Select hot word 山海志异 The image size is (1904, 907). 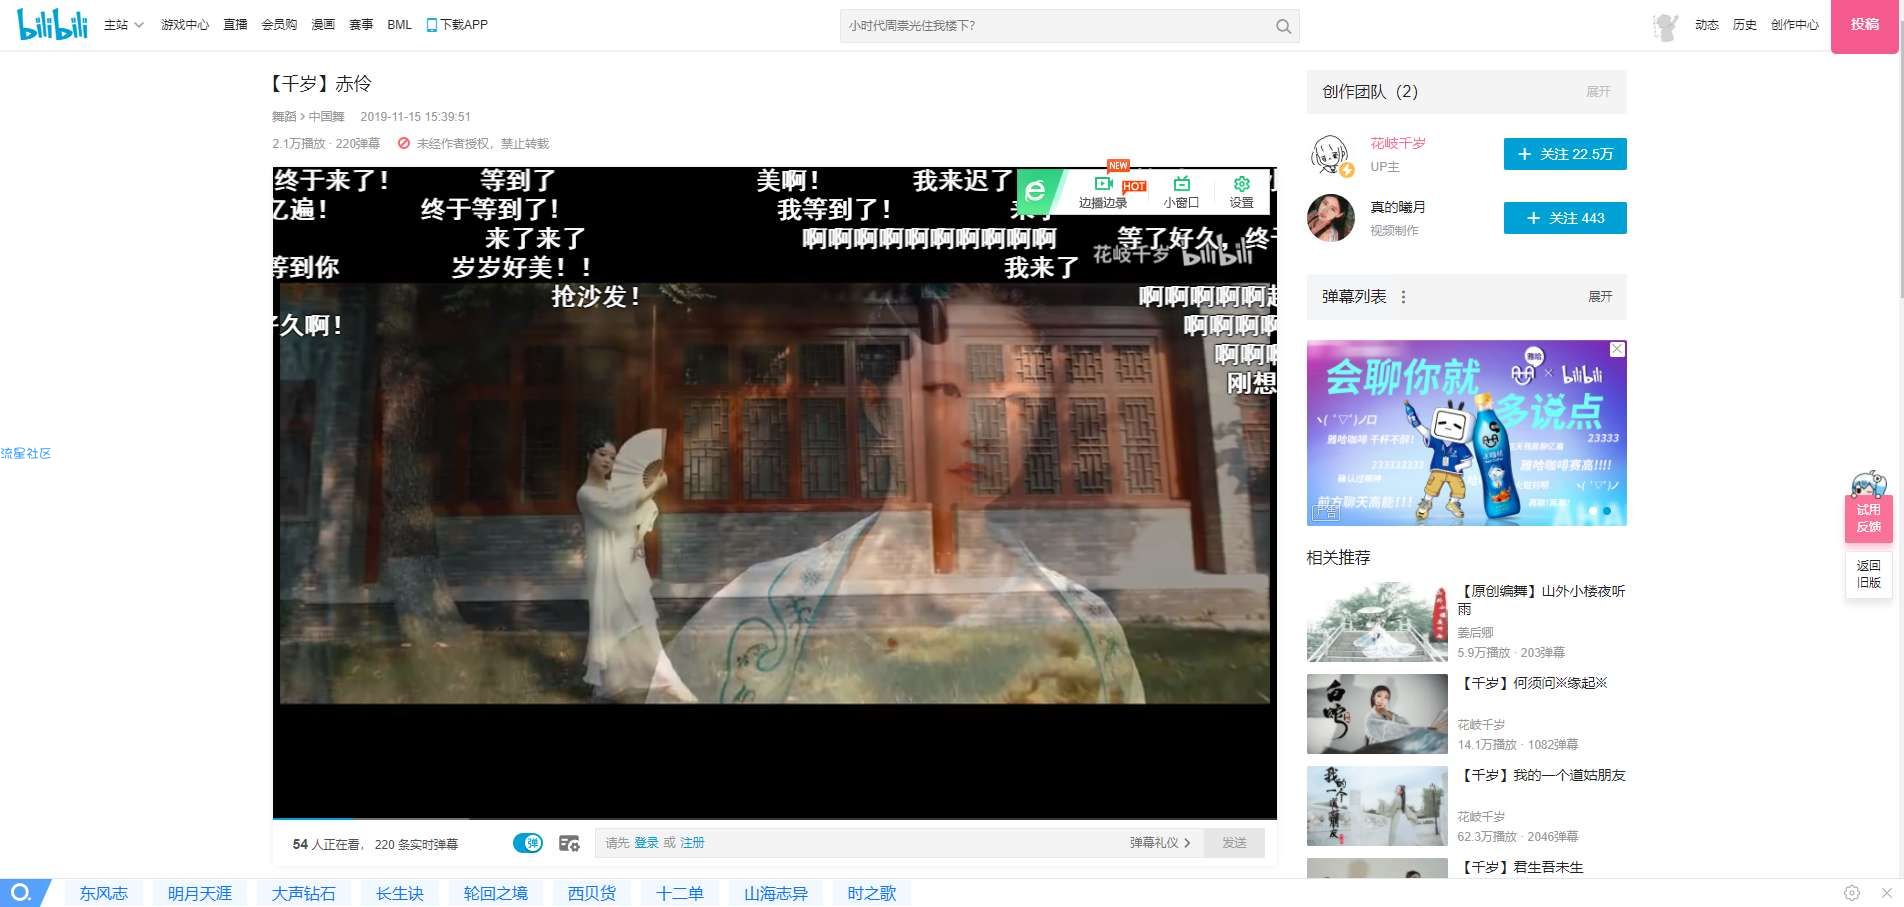point(776,893)
